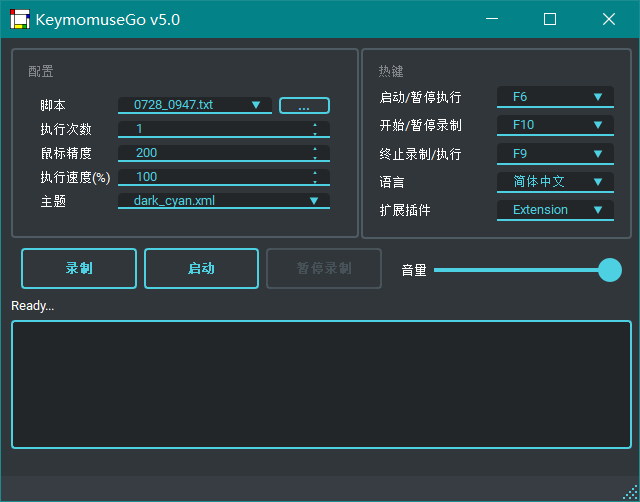Click the 执行次数 input field
This screenshot has height=502, width=640.
point(224,129)
